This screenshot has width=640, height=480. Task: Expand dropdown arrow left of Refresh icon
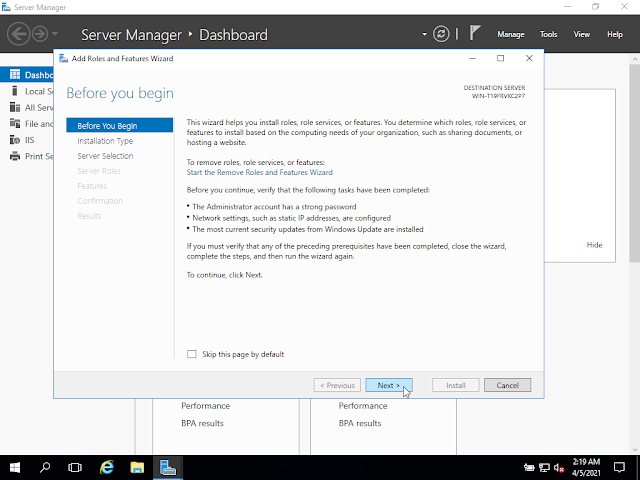pyautogui.click(x=424, y=34)
